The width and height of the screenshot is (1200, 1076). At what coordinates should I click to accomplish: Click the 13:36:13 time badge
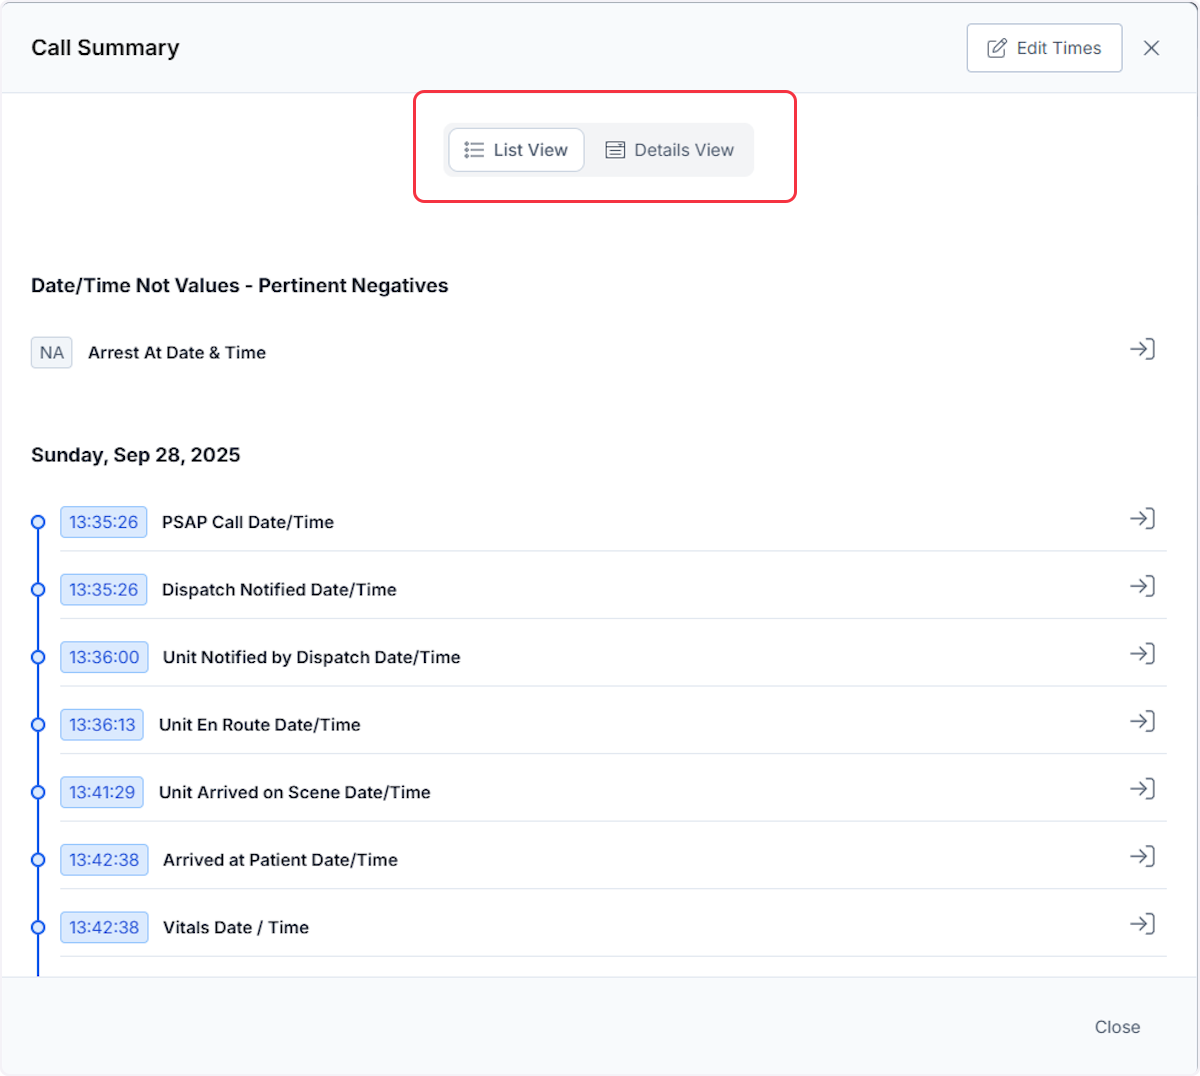[102, 725]
